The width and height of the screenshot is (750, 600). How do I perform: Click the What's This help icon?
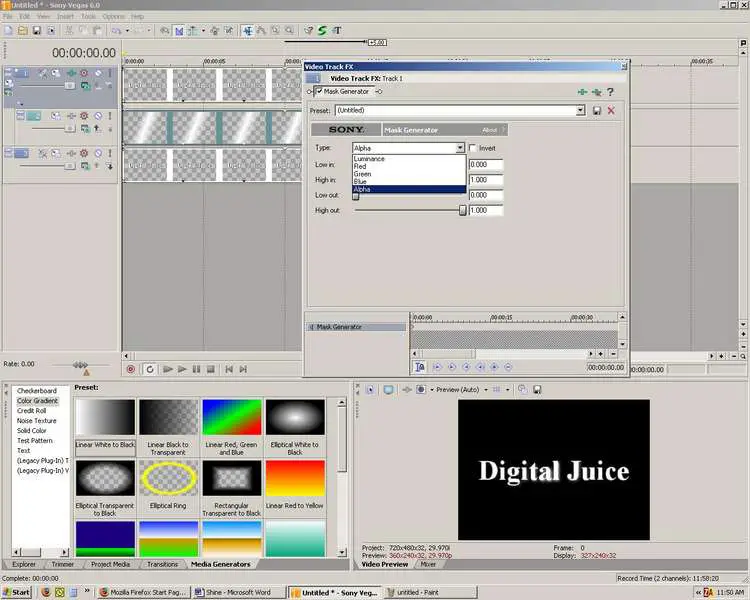pos(309,31)
